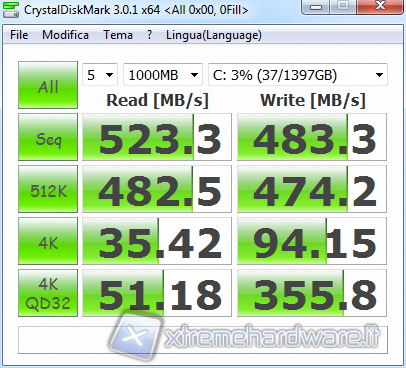
Task: Open the ? help menu
Action: [x=150, y=35]
